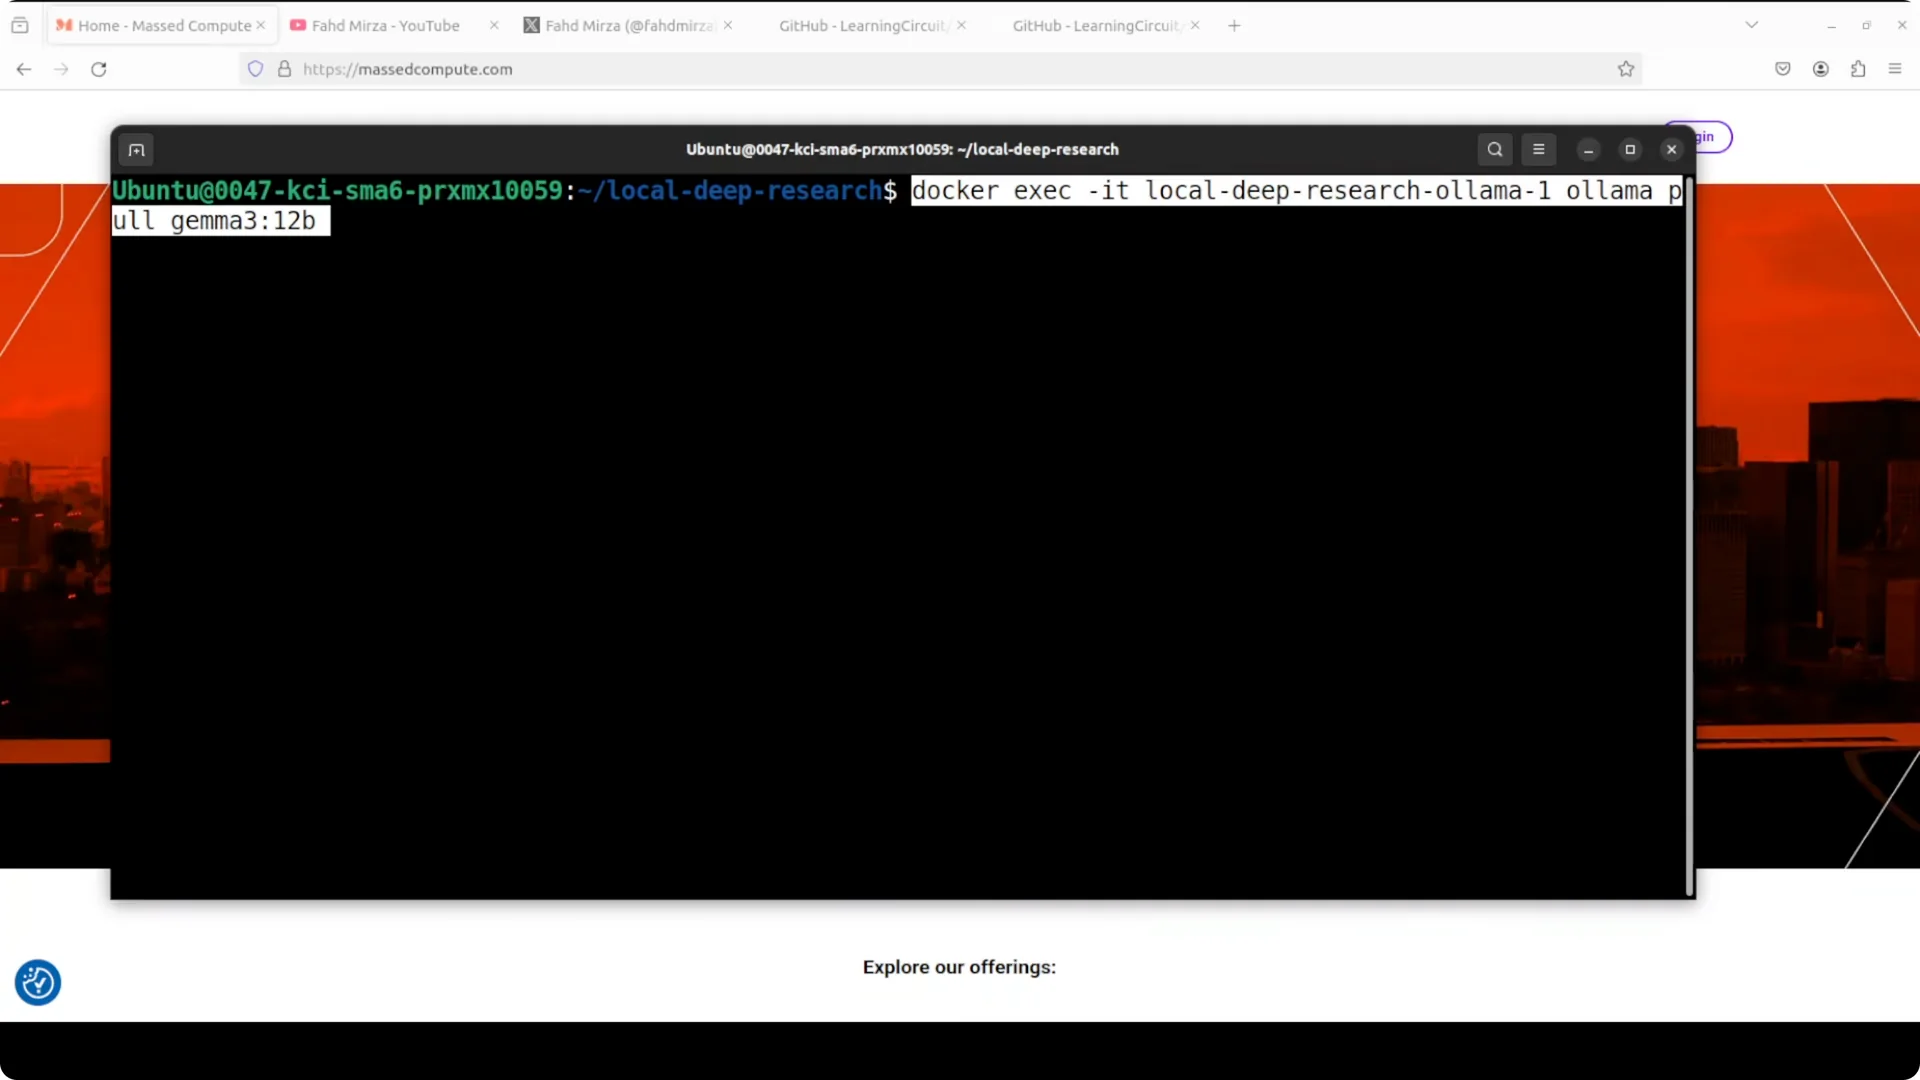Open the Firefox account icon

tap(1821, 69)
